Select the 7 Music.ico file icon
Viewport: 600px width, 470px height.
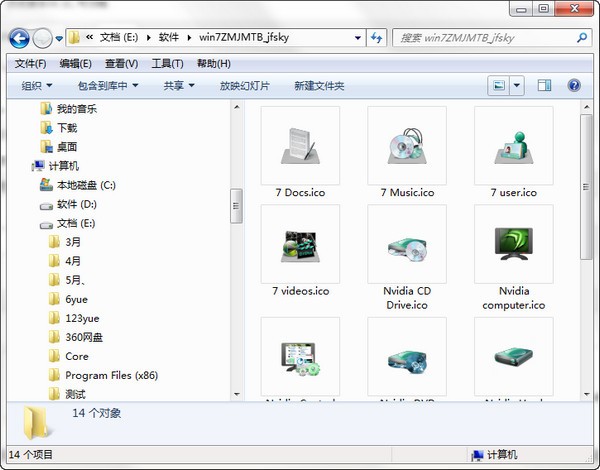tap(407, 146)
